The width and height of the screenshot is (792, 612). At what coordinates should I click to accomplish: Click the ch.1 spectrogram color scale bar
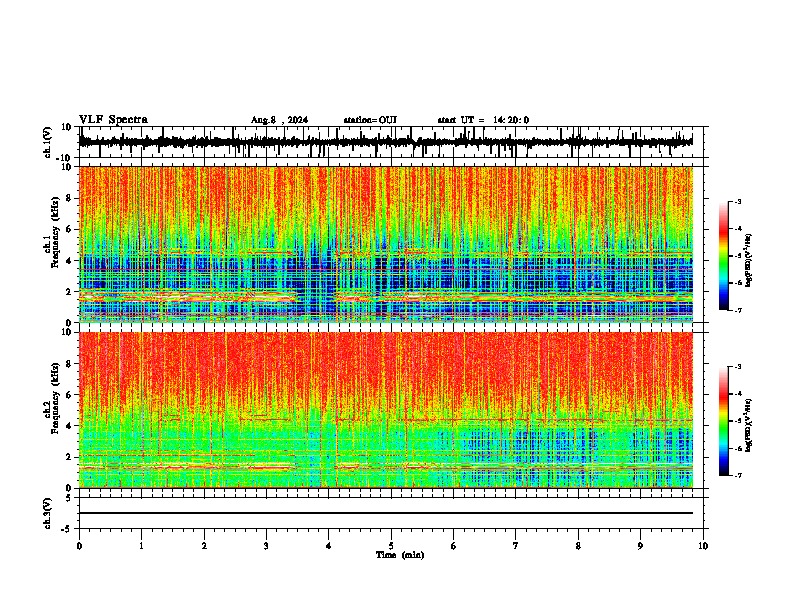(x=724, y=256)
